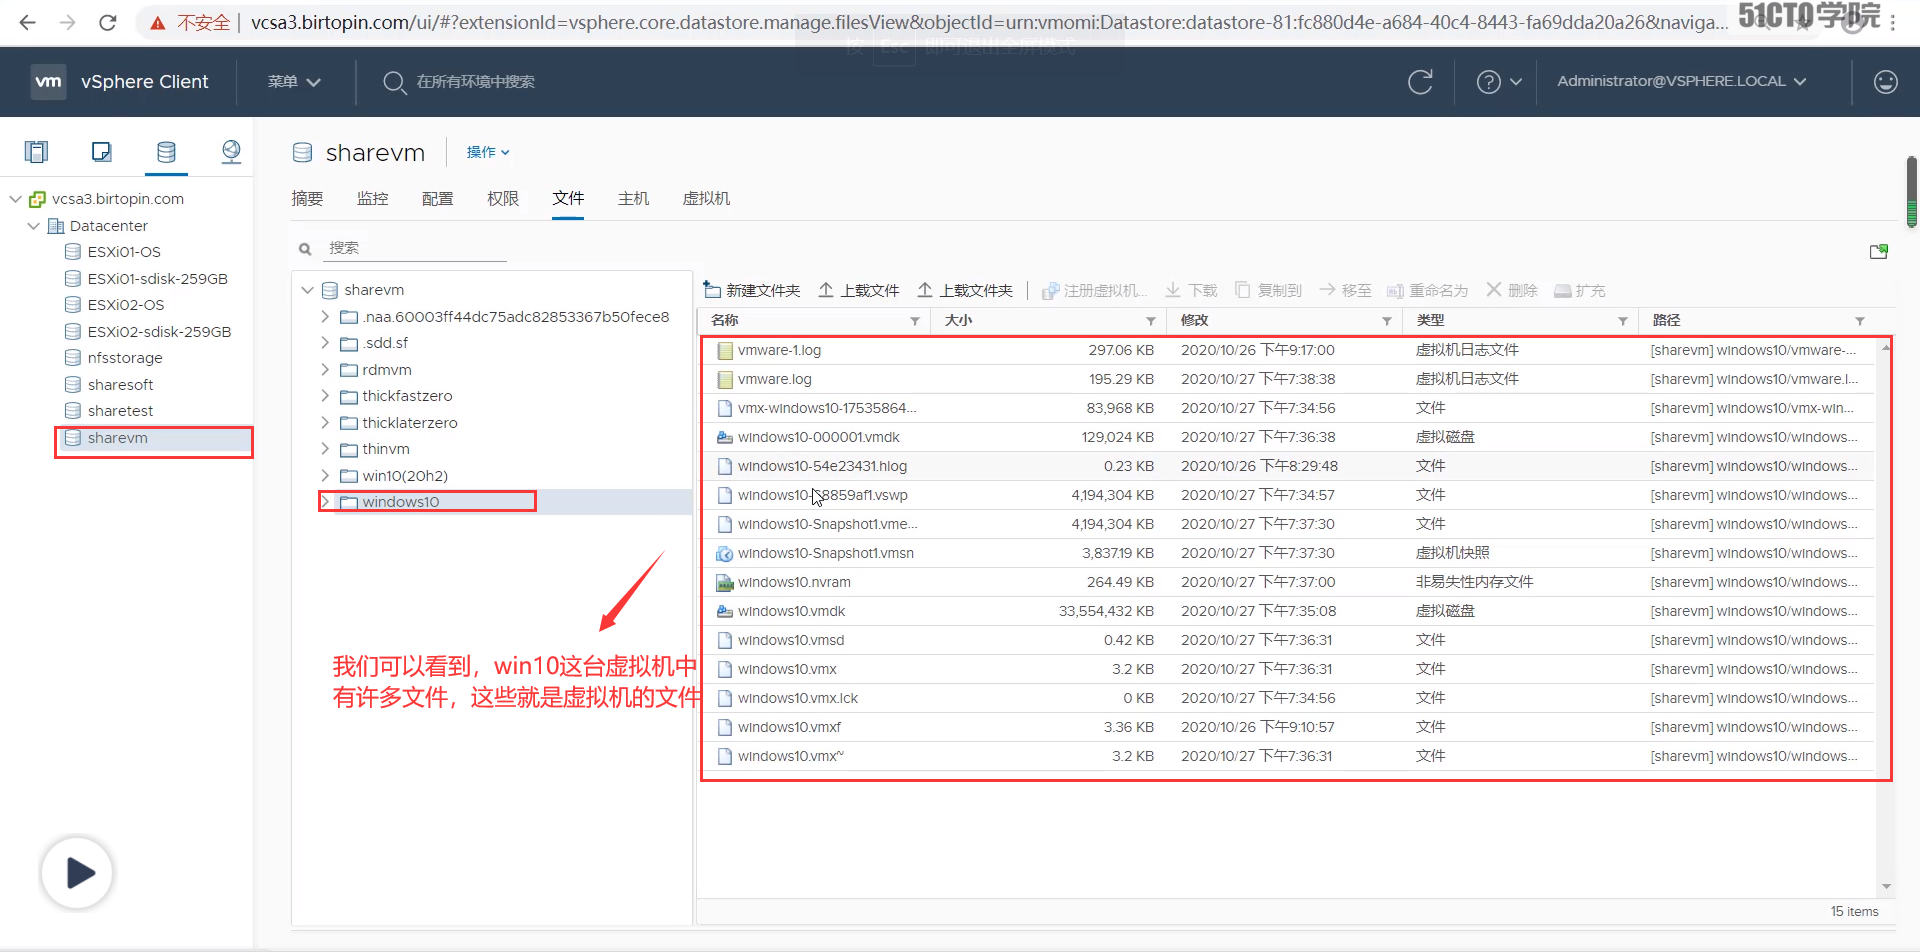Click the export icon above file list
Image resolution: width=1920 pixels, height=952 pixels.
point(1879,251)
